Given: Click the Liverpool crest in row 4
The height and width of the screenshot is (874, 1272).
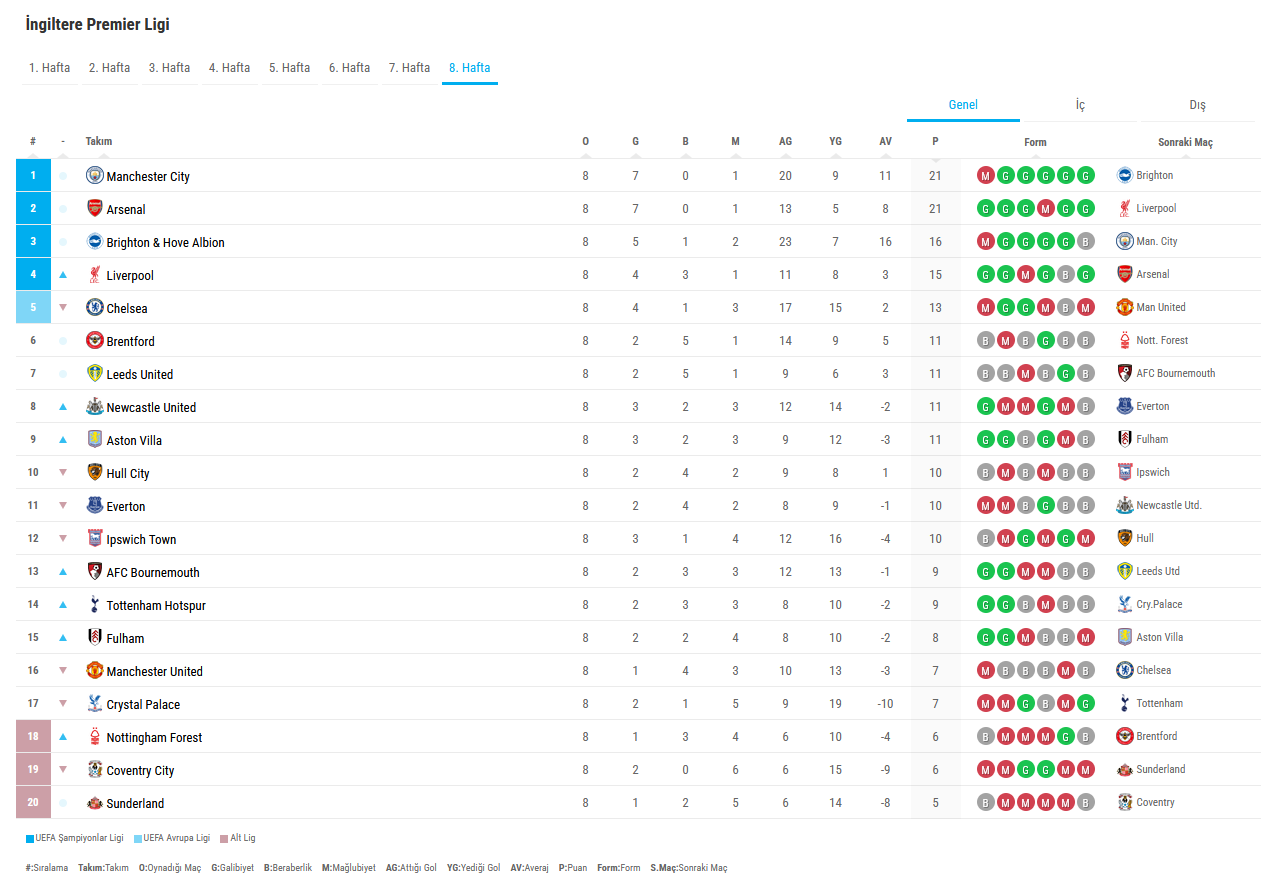Looking at the screenshot, I should pyautogui.click(x=95, y=274).
